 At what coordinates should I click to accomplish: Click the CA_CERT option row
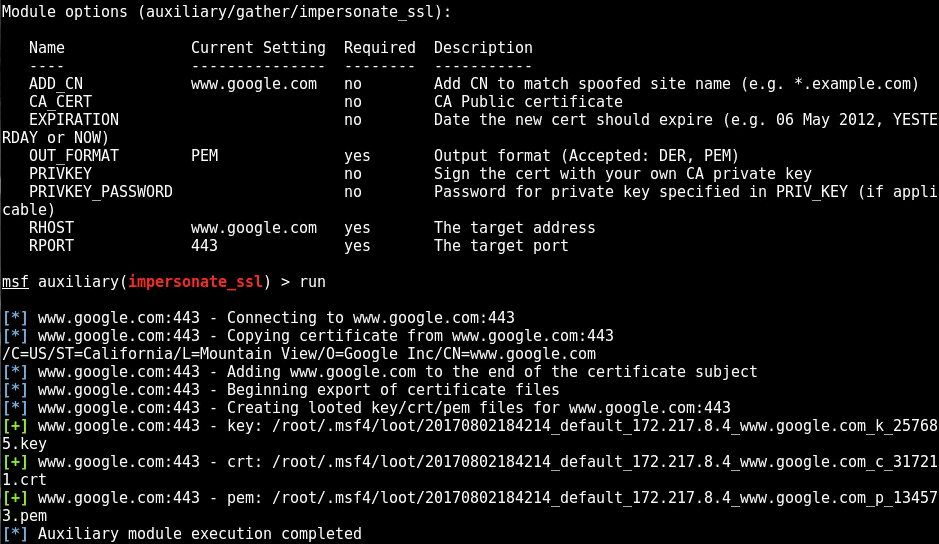click(60, 102)
